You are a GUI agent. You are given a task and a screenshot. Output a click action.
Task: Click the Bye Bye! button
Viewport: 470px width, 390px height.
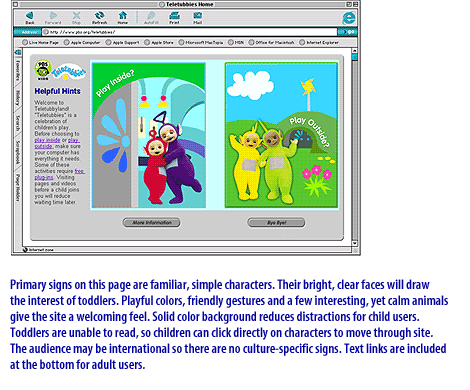pos(276,223)
